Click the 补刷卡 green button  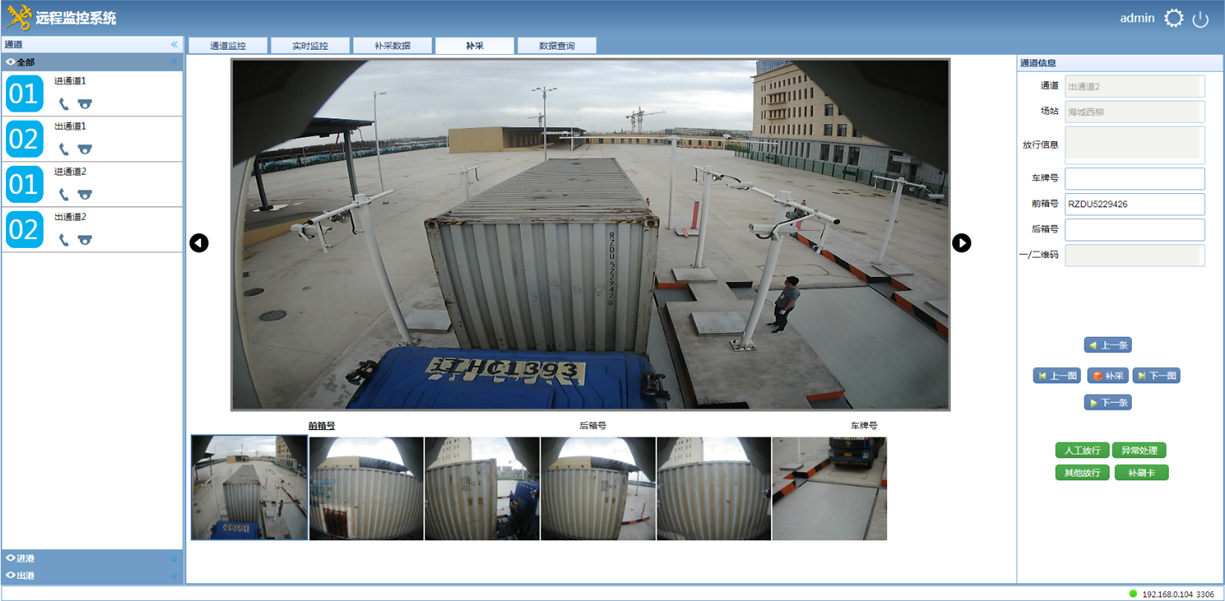tap(1141, 472)
